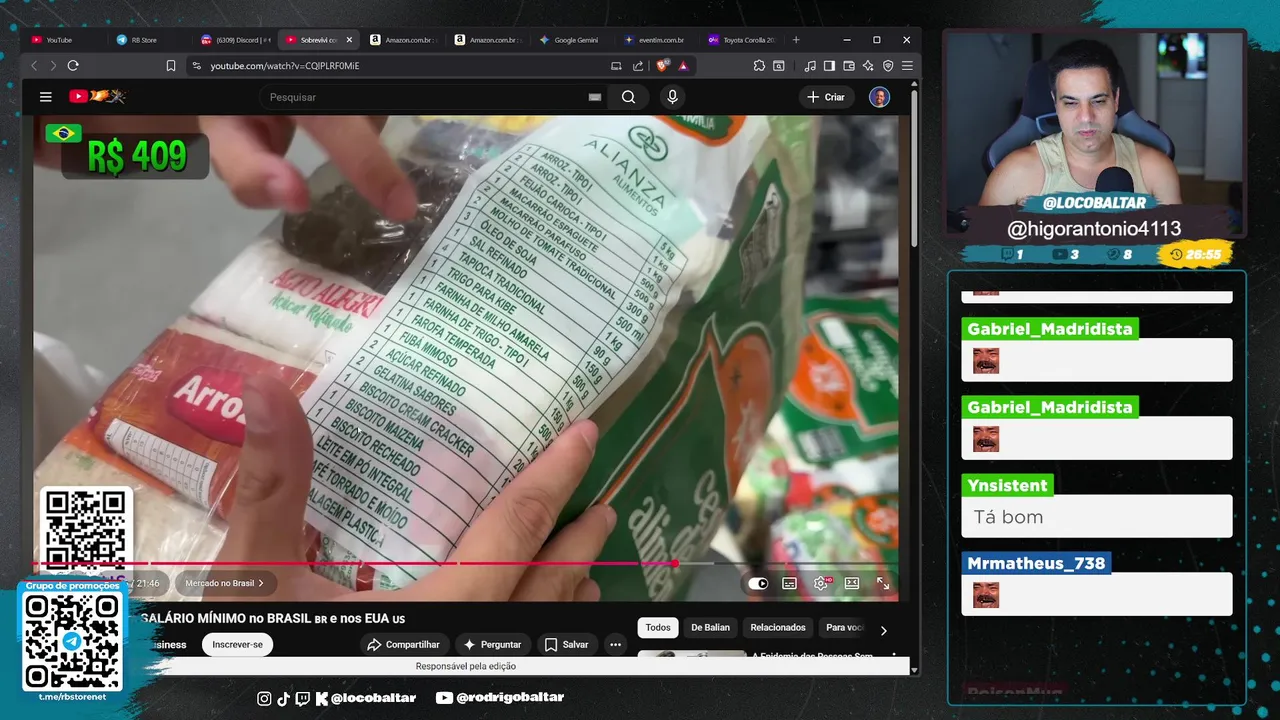1280x720 pixels.
Task: Select the 'Relacionados' filter chip
Action: click(x=778, y=628)
